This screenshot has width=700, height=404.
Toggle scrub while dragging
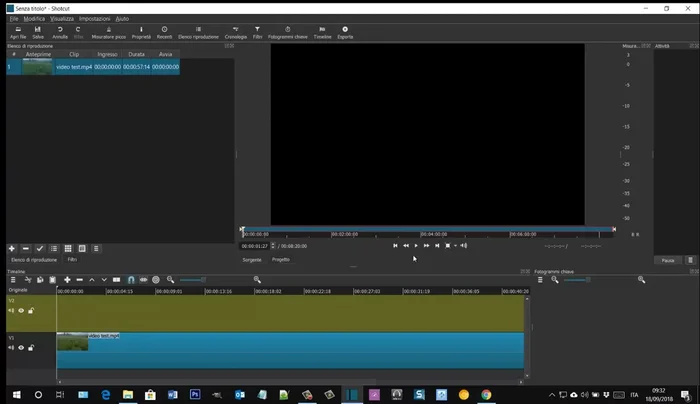coord(143,280)
